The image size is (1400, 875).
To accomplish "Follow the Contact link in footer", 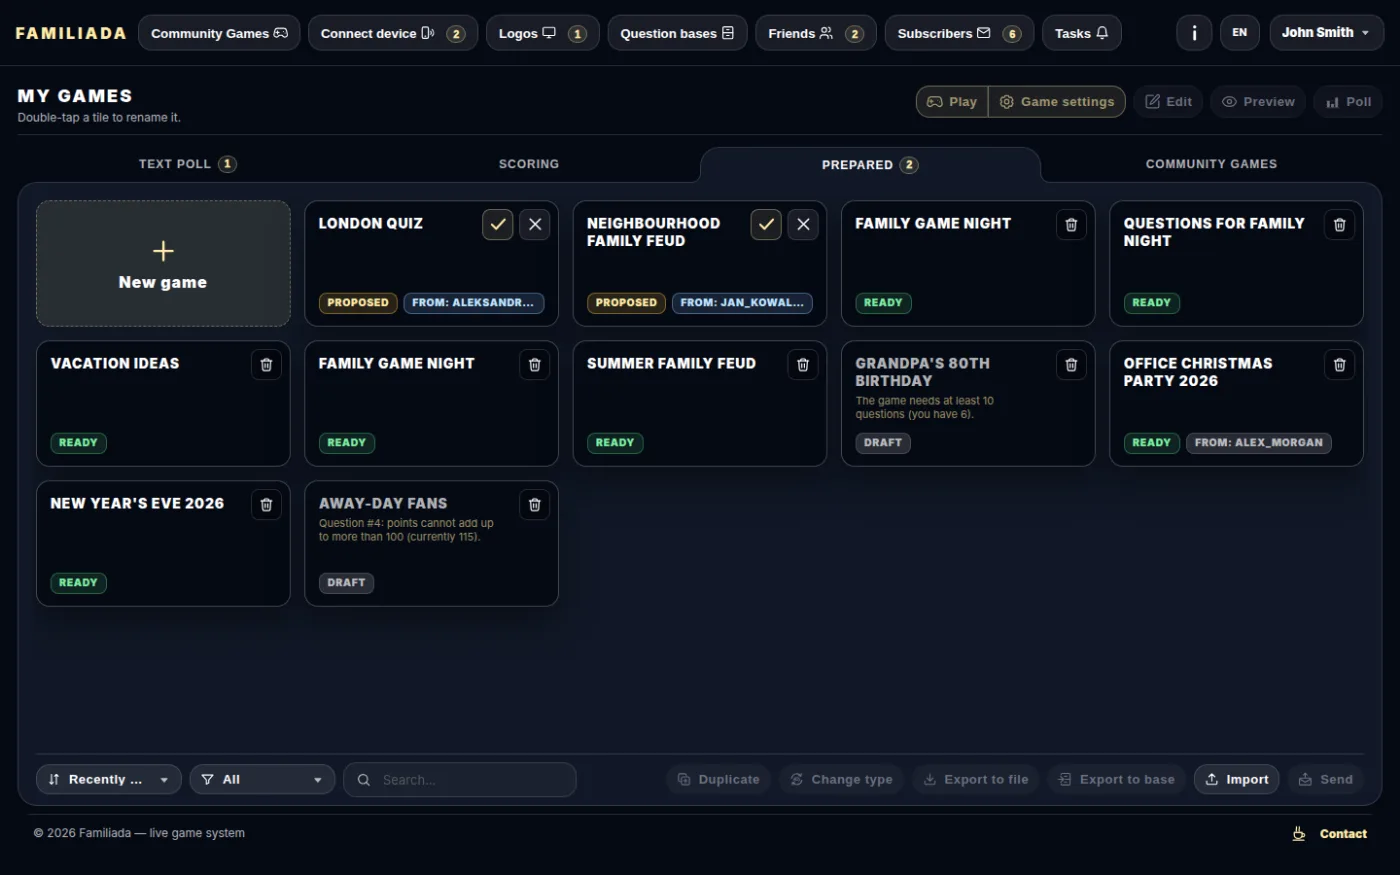I will click(x=1343, y=834).
